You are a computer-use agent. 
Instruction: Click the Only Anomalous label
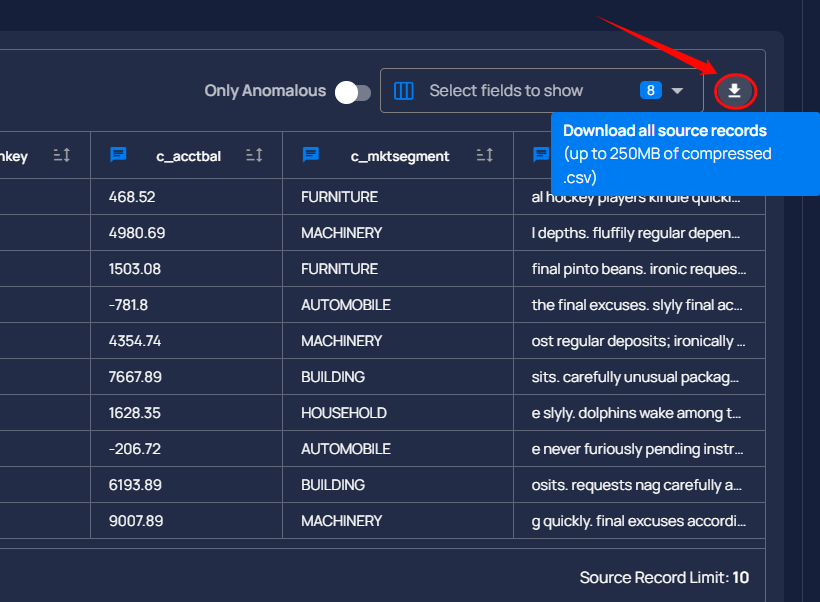[x=265, y=91]
